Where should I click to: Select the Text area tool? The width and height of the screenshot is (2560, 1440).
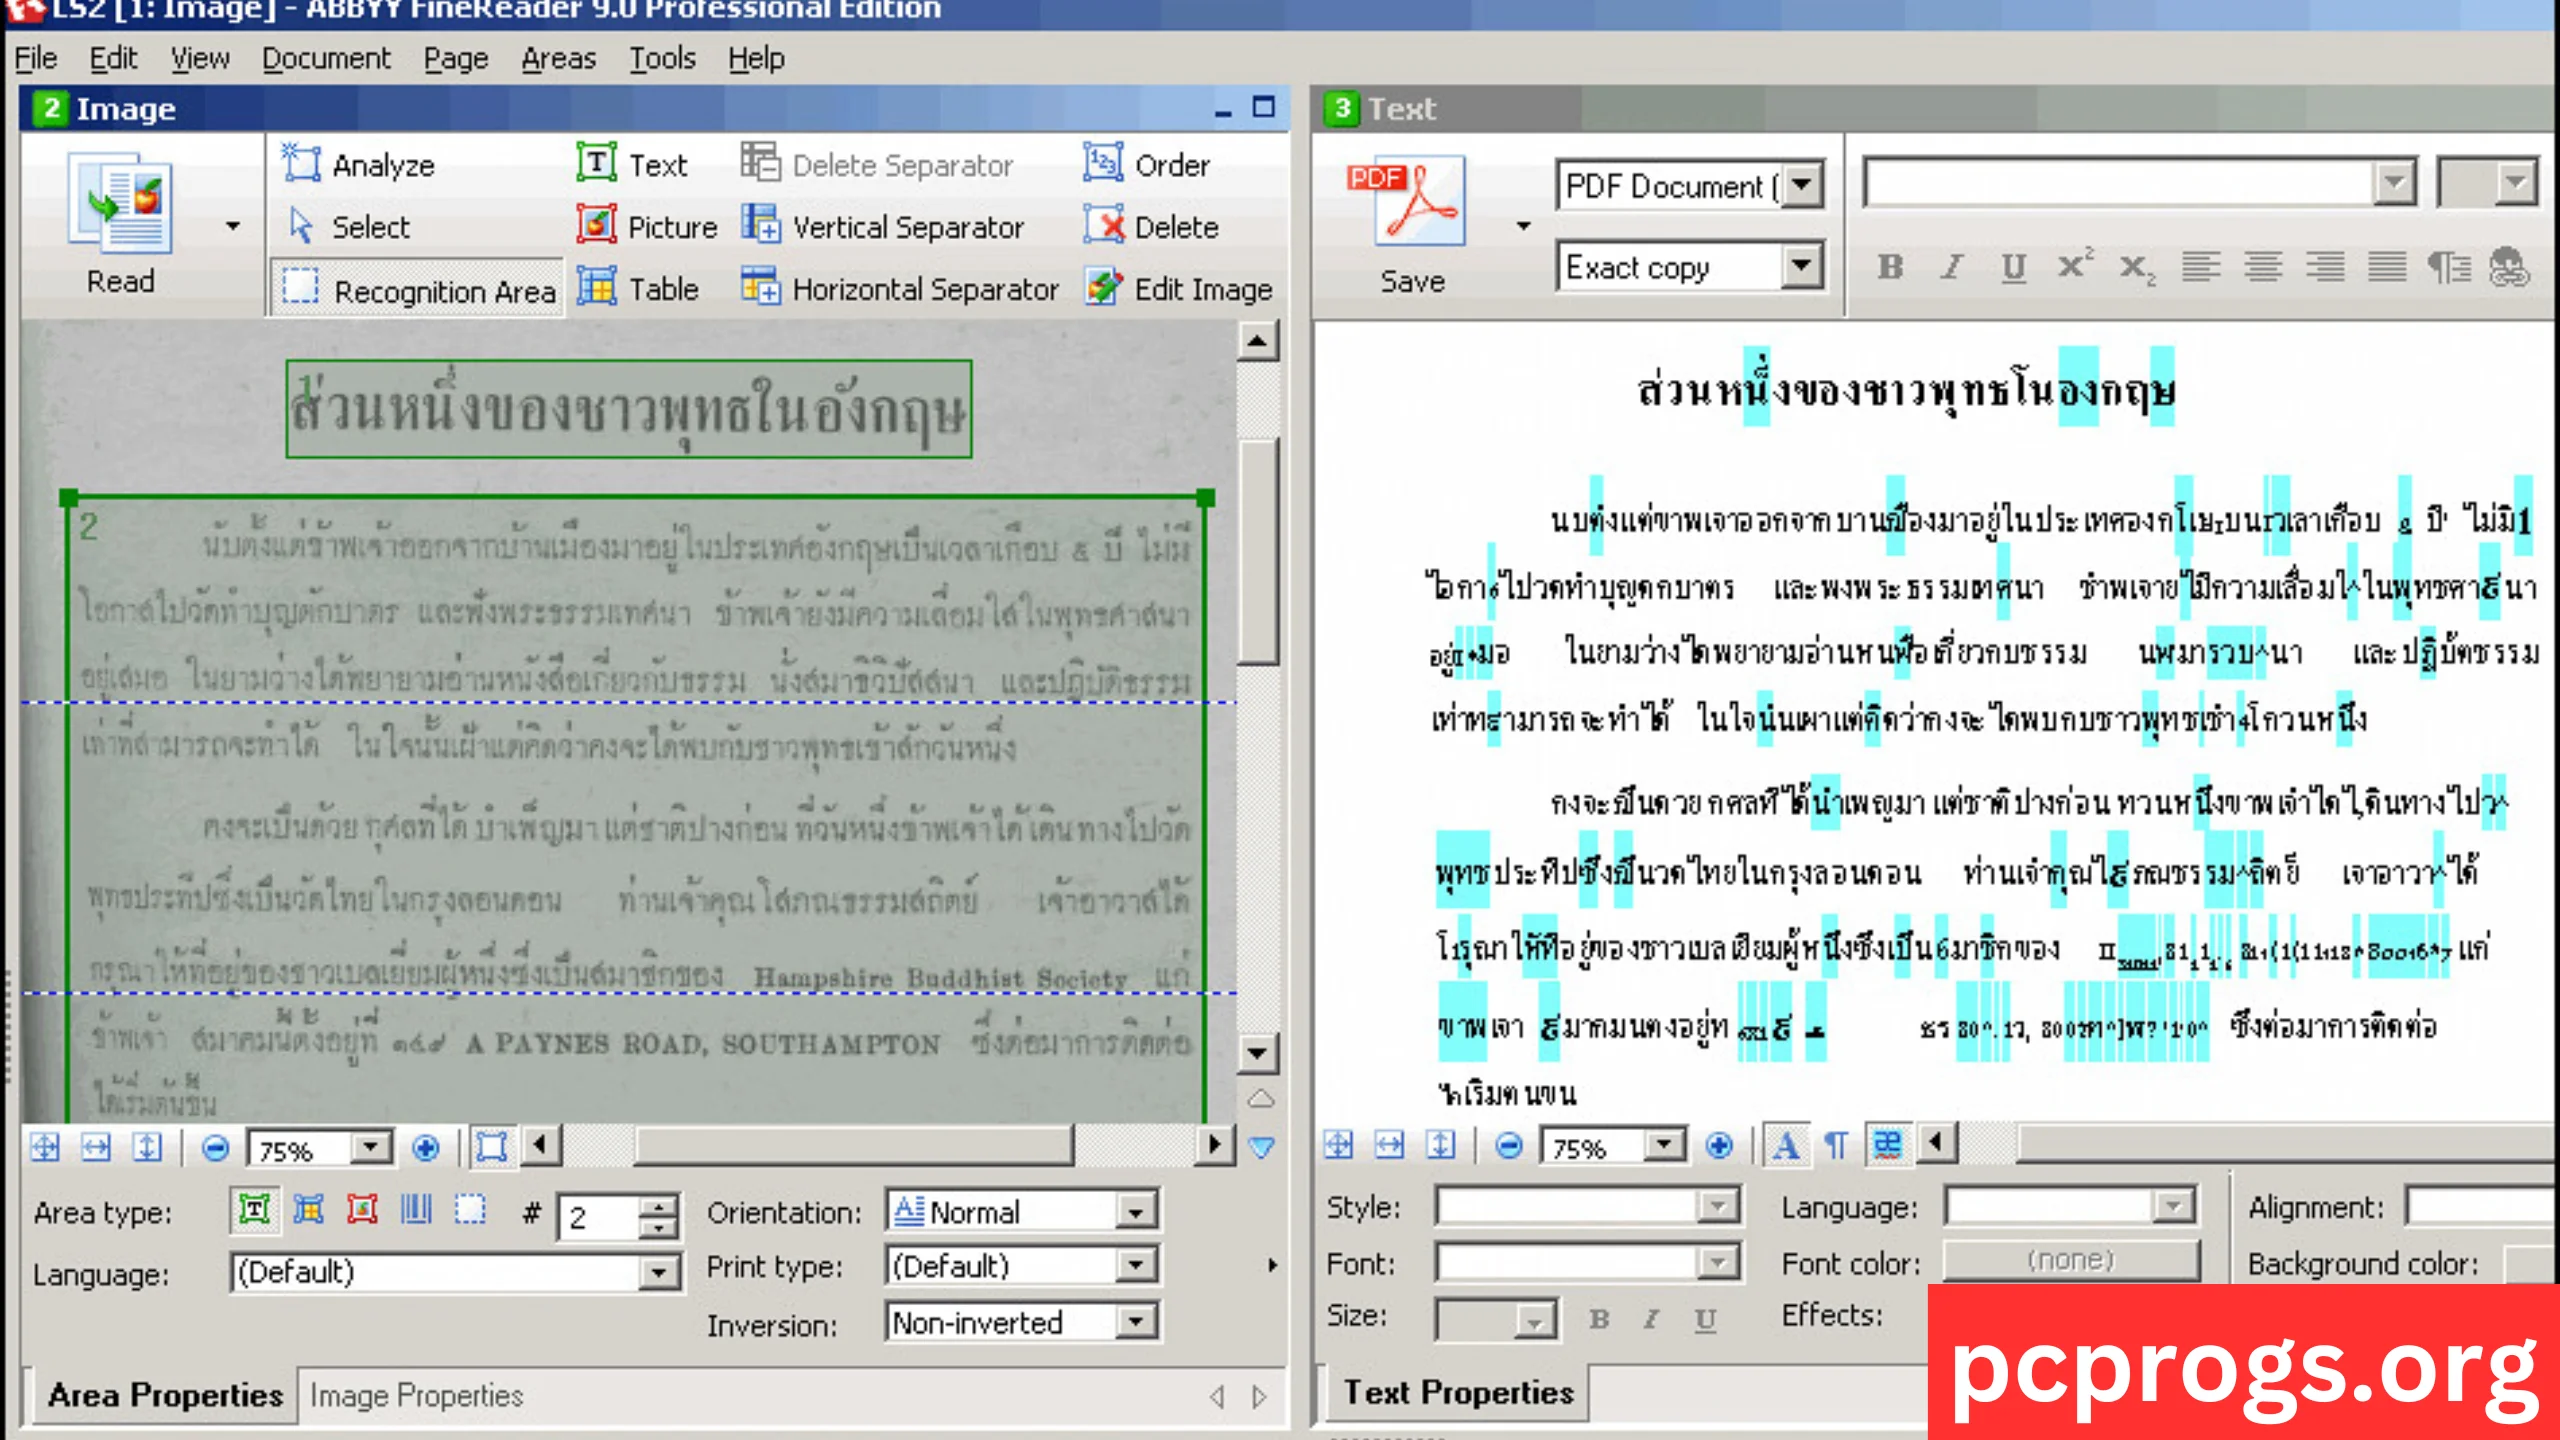tap(632, 164)
